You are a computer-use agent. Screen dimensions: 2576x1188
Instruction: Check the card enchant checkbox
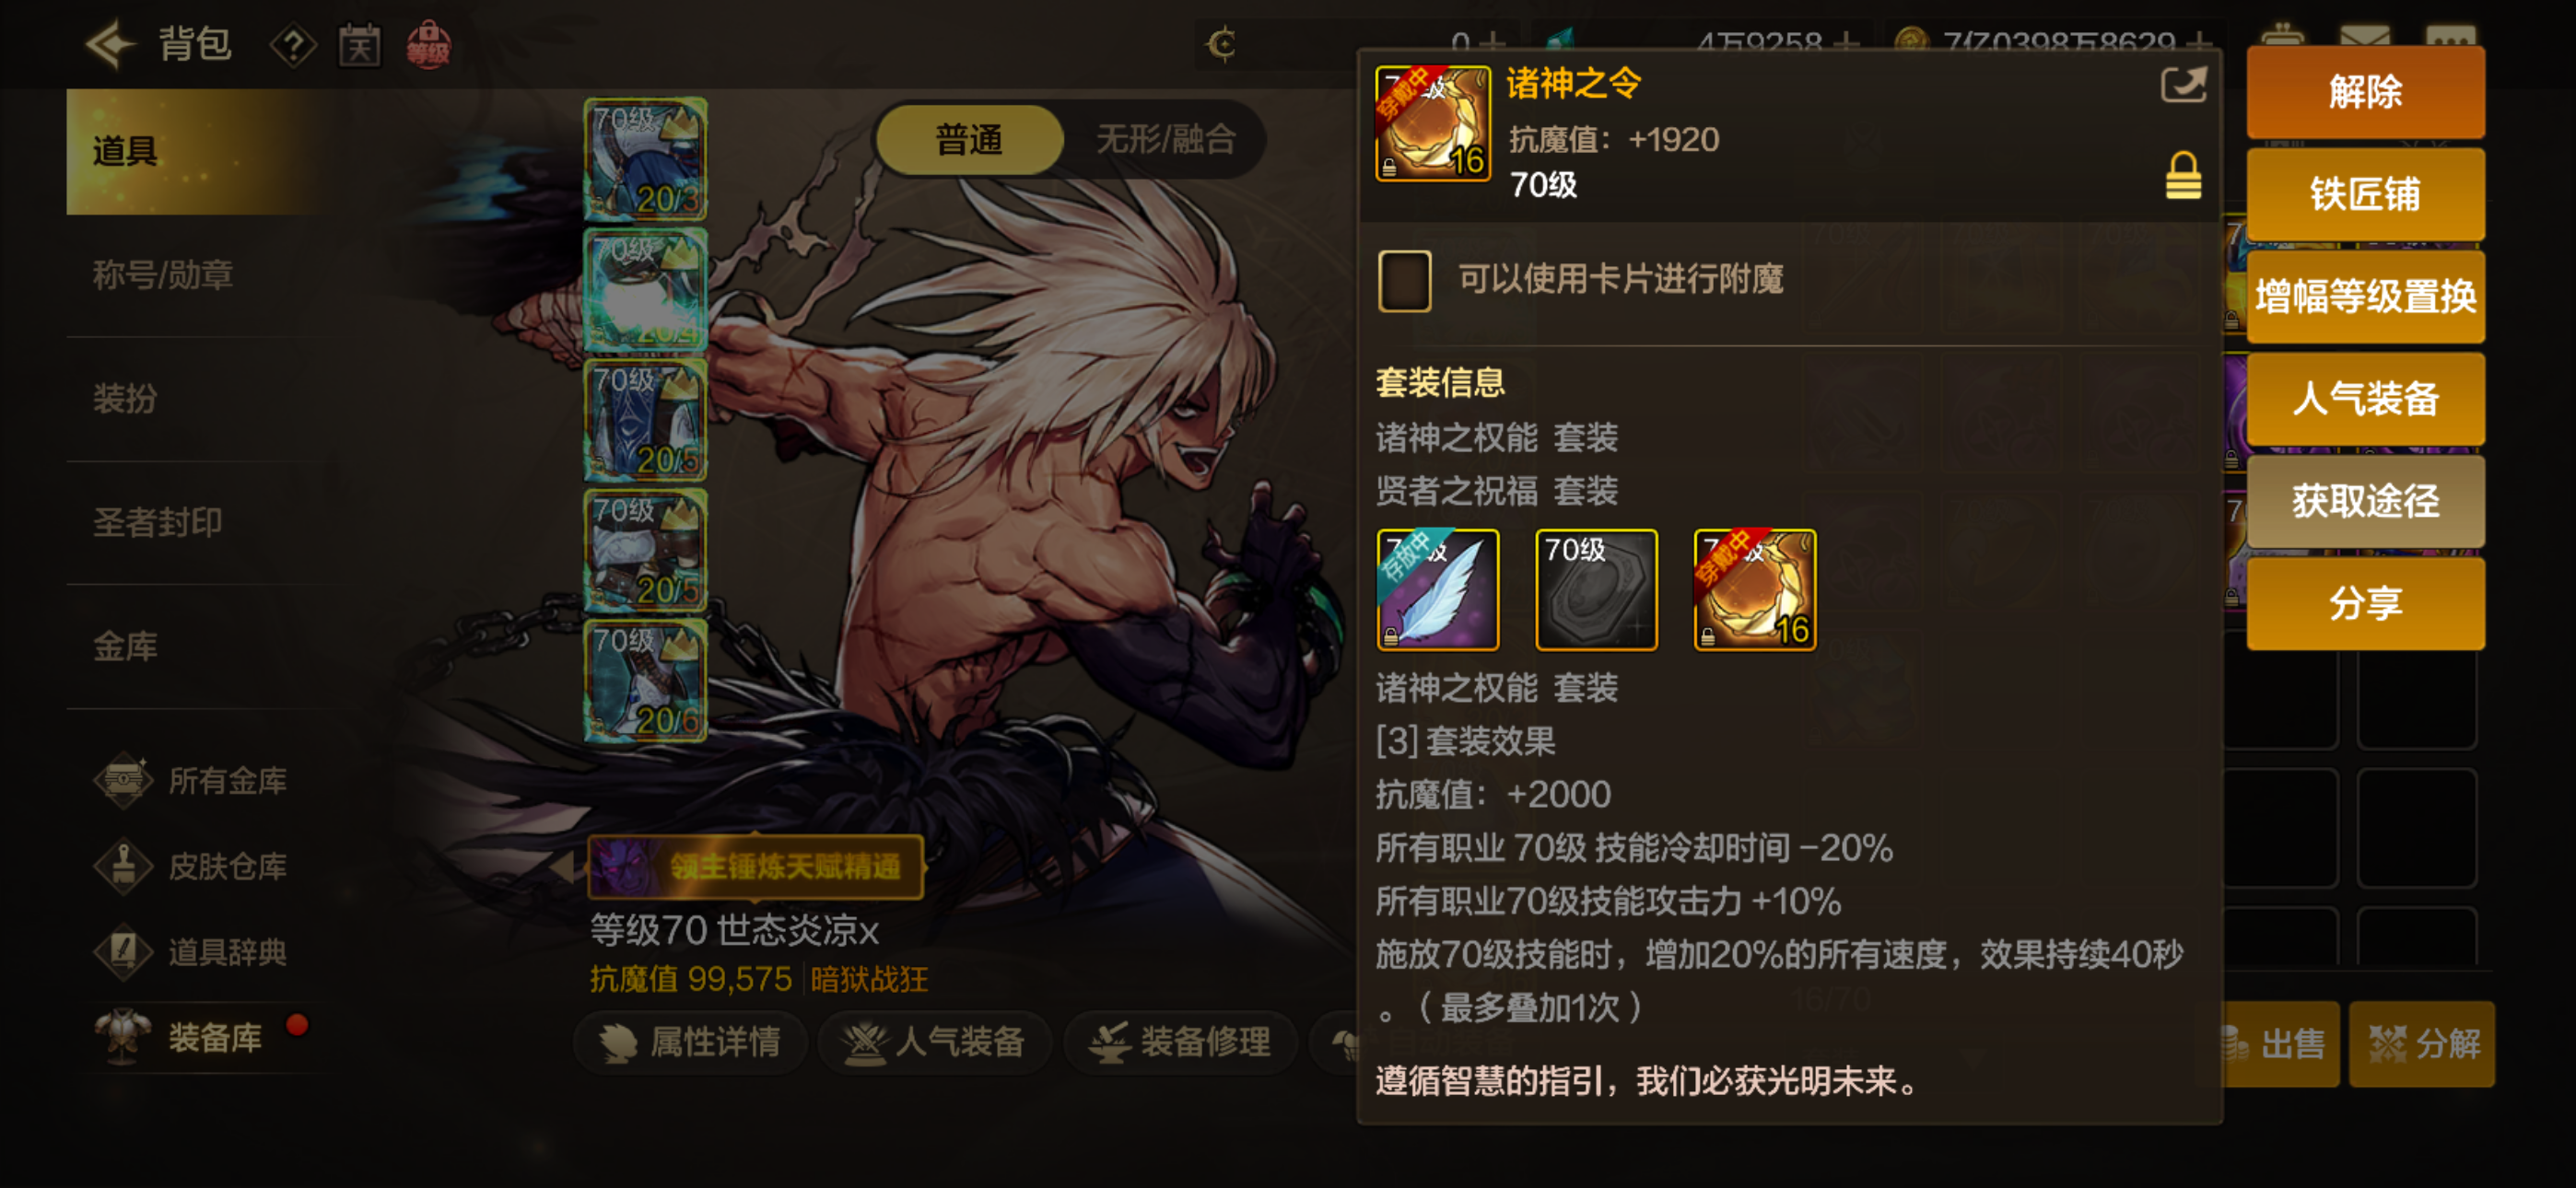[x=1404, y=280]
